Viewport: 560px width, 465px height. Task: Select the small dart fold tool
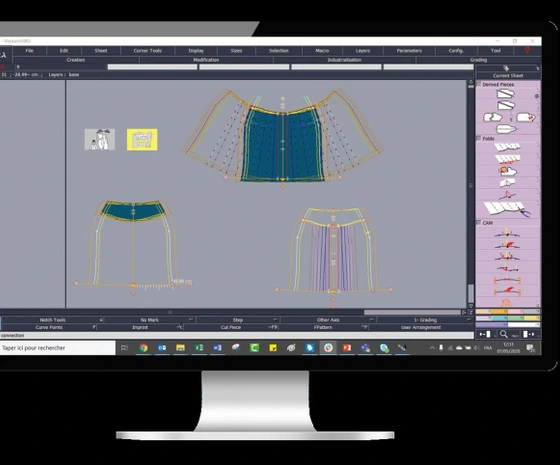[507, 183]
